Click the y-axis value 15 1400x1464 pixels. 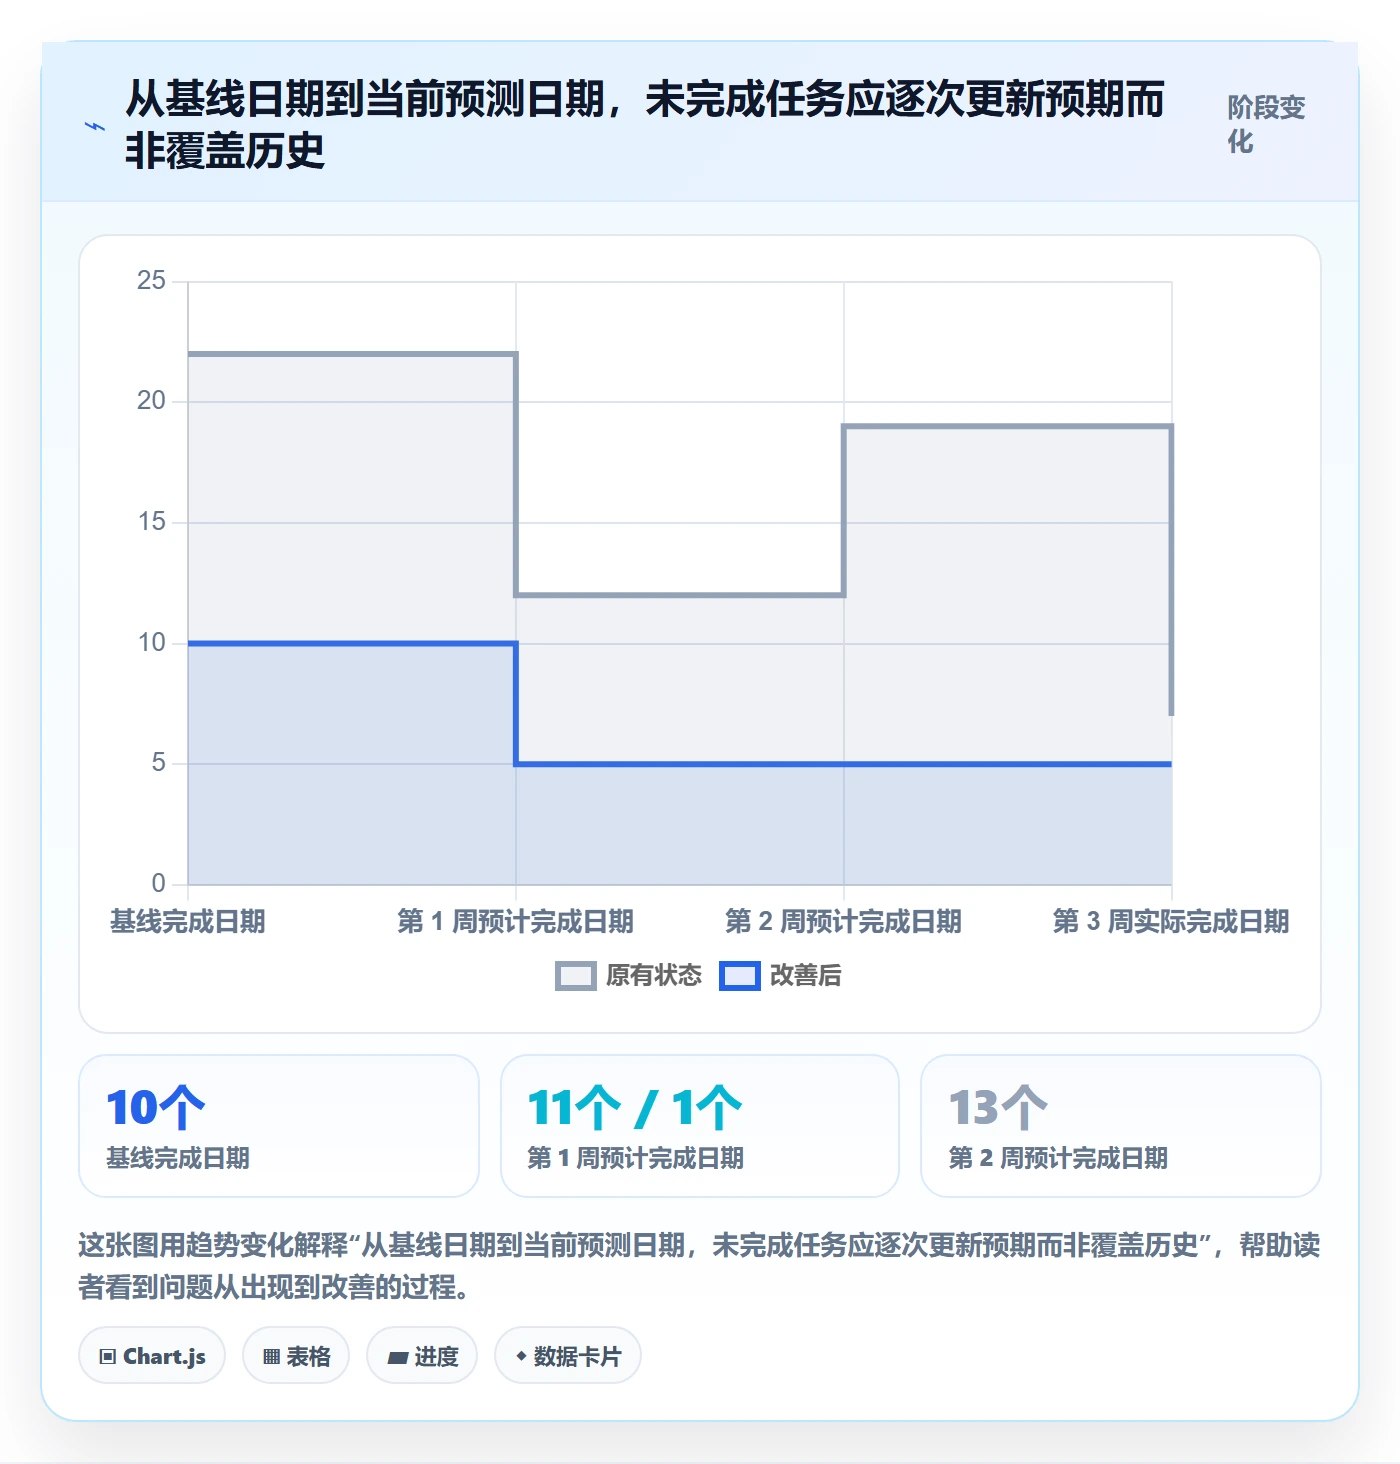pyautogui.click(x=152, y=522)
